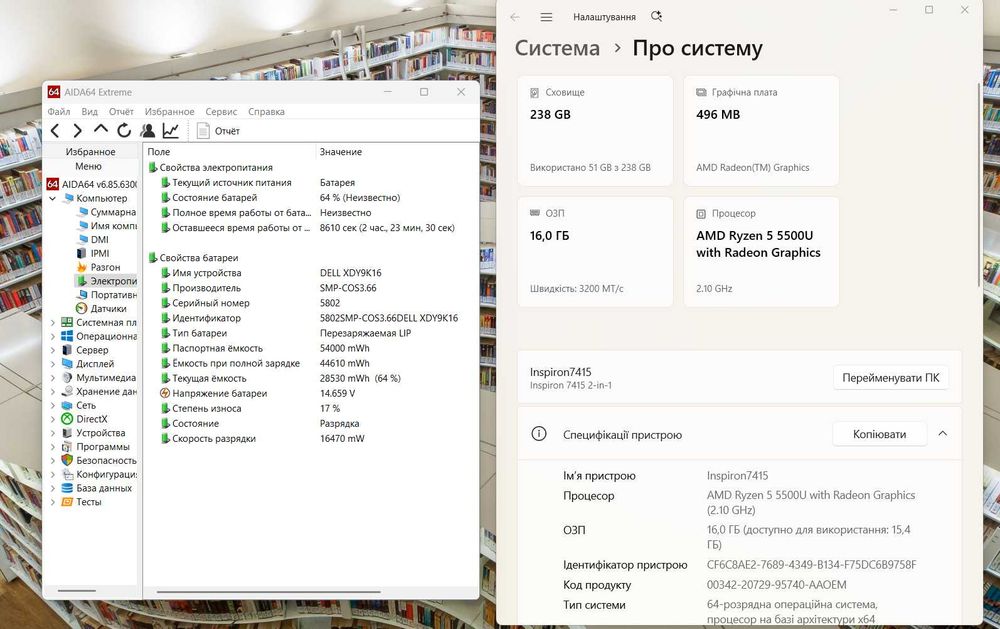Select the DMI tree item
The height and width of the screenshot is (629, 1000).
[92, 239]
